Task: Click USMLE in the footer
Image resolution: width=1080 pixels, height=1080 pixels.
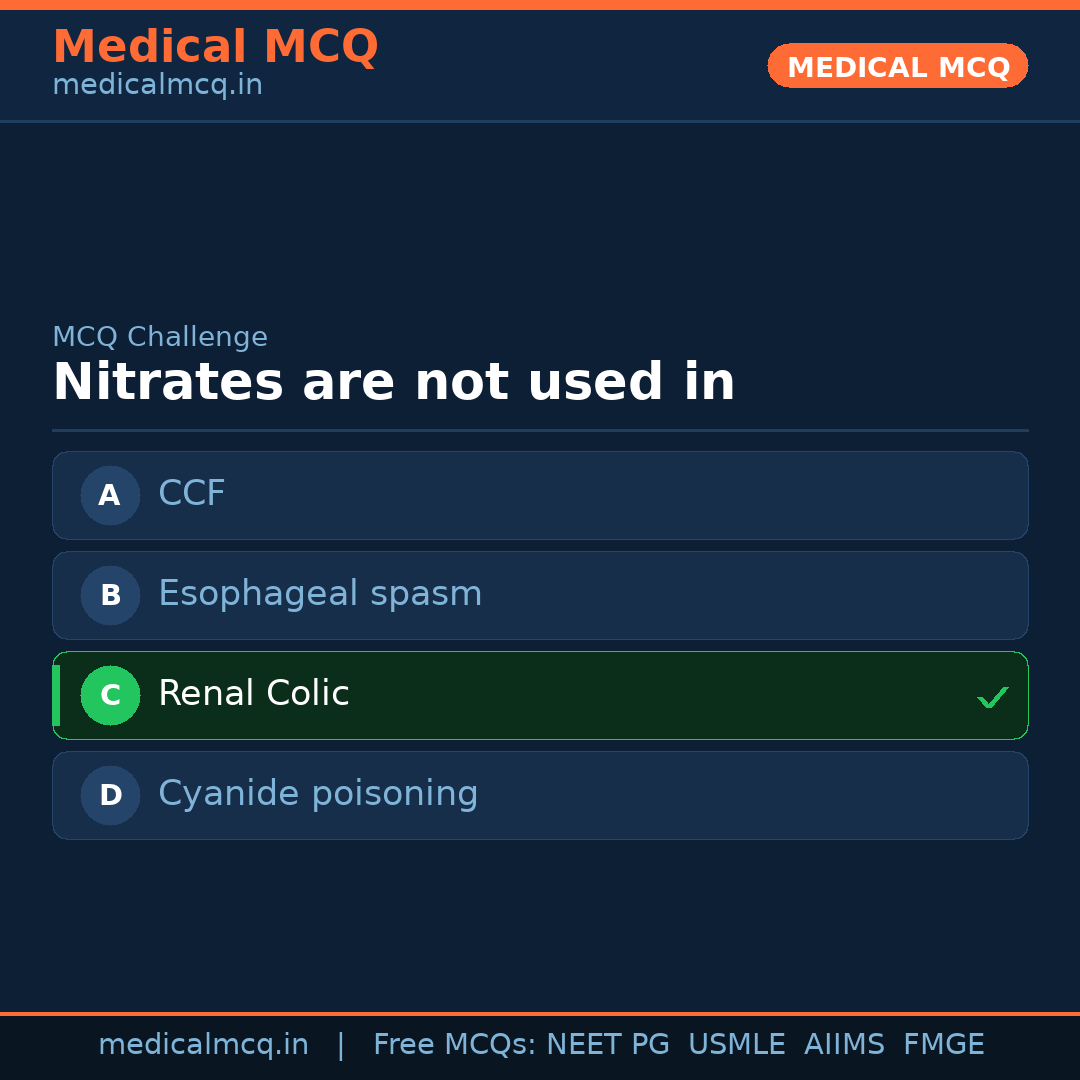Action: [x=736, y=1045]
